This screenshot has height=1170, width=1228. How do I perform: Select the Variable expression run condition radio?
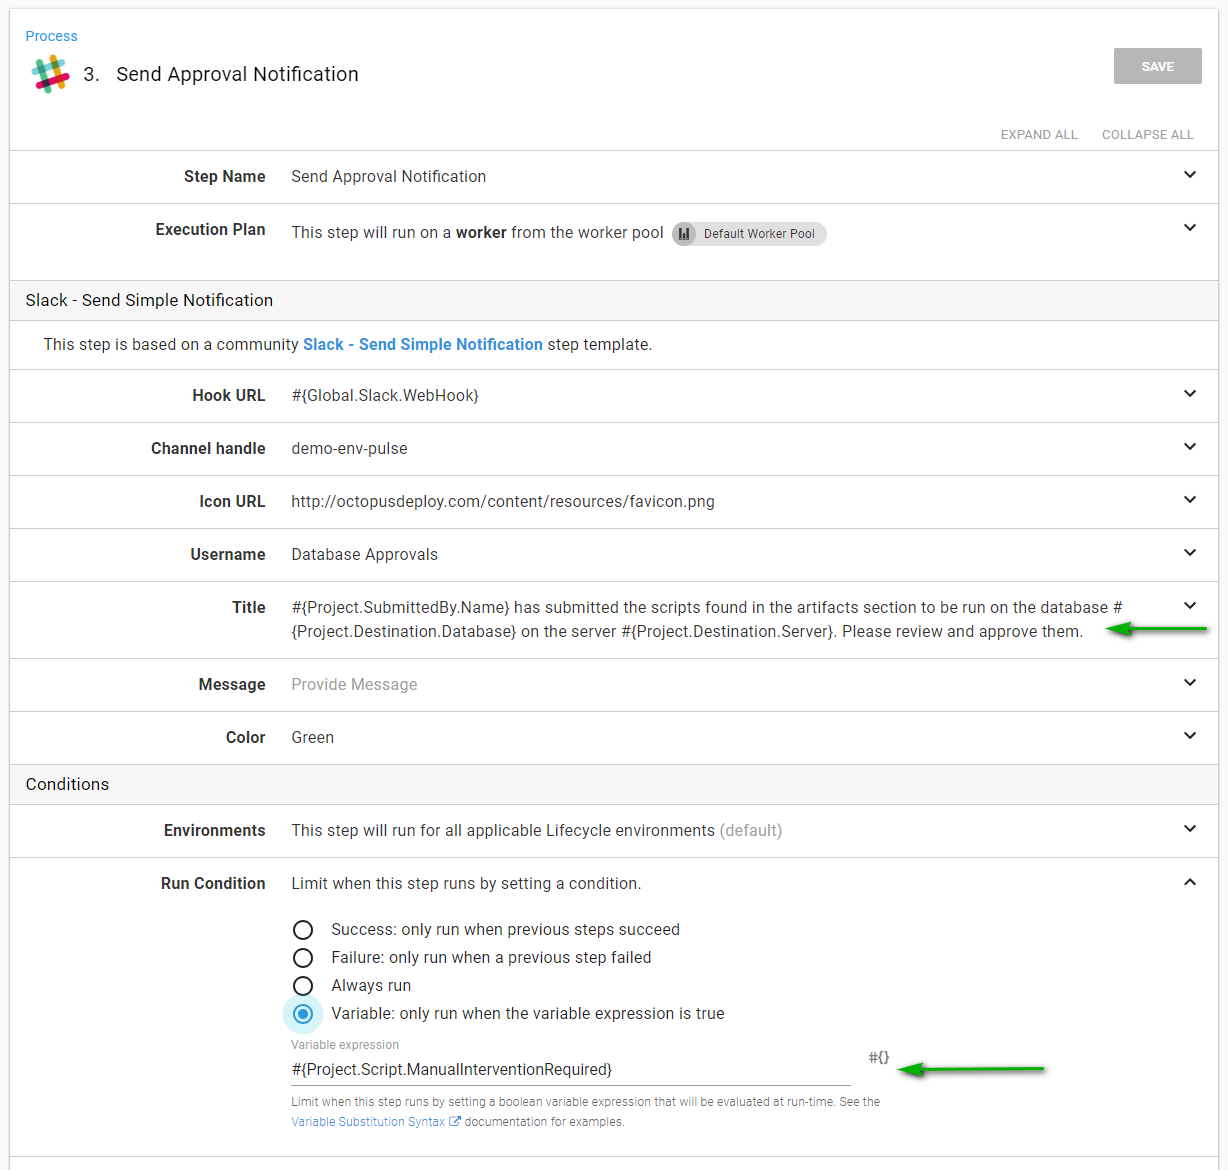[x=303, y=1014]
